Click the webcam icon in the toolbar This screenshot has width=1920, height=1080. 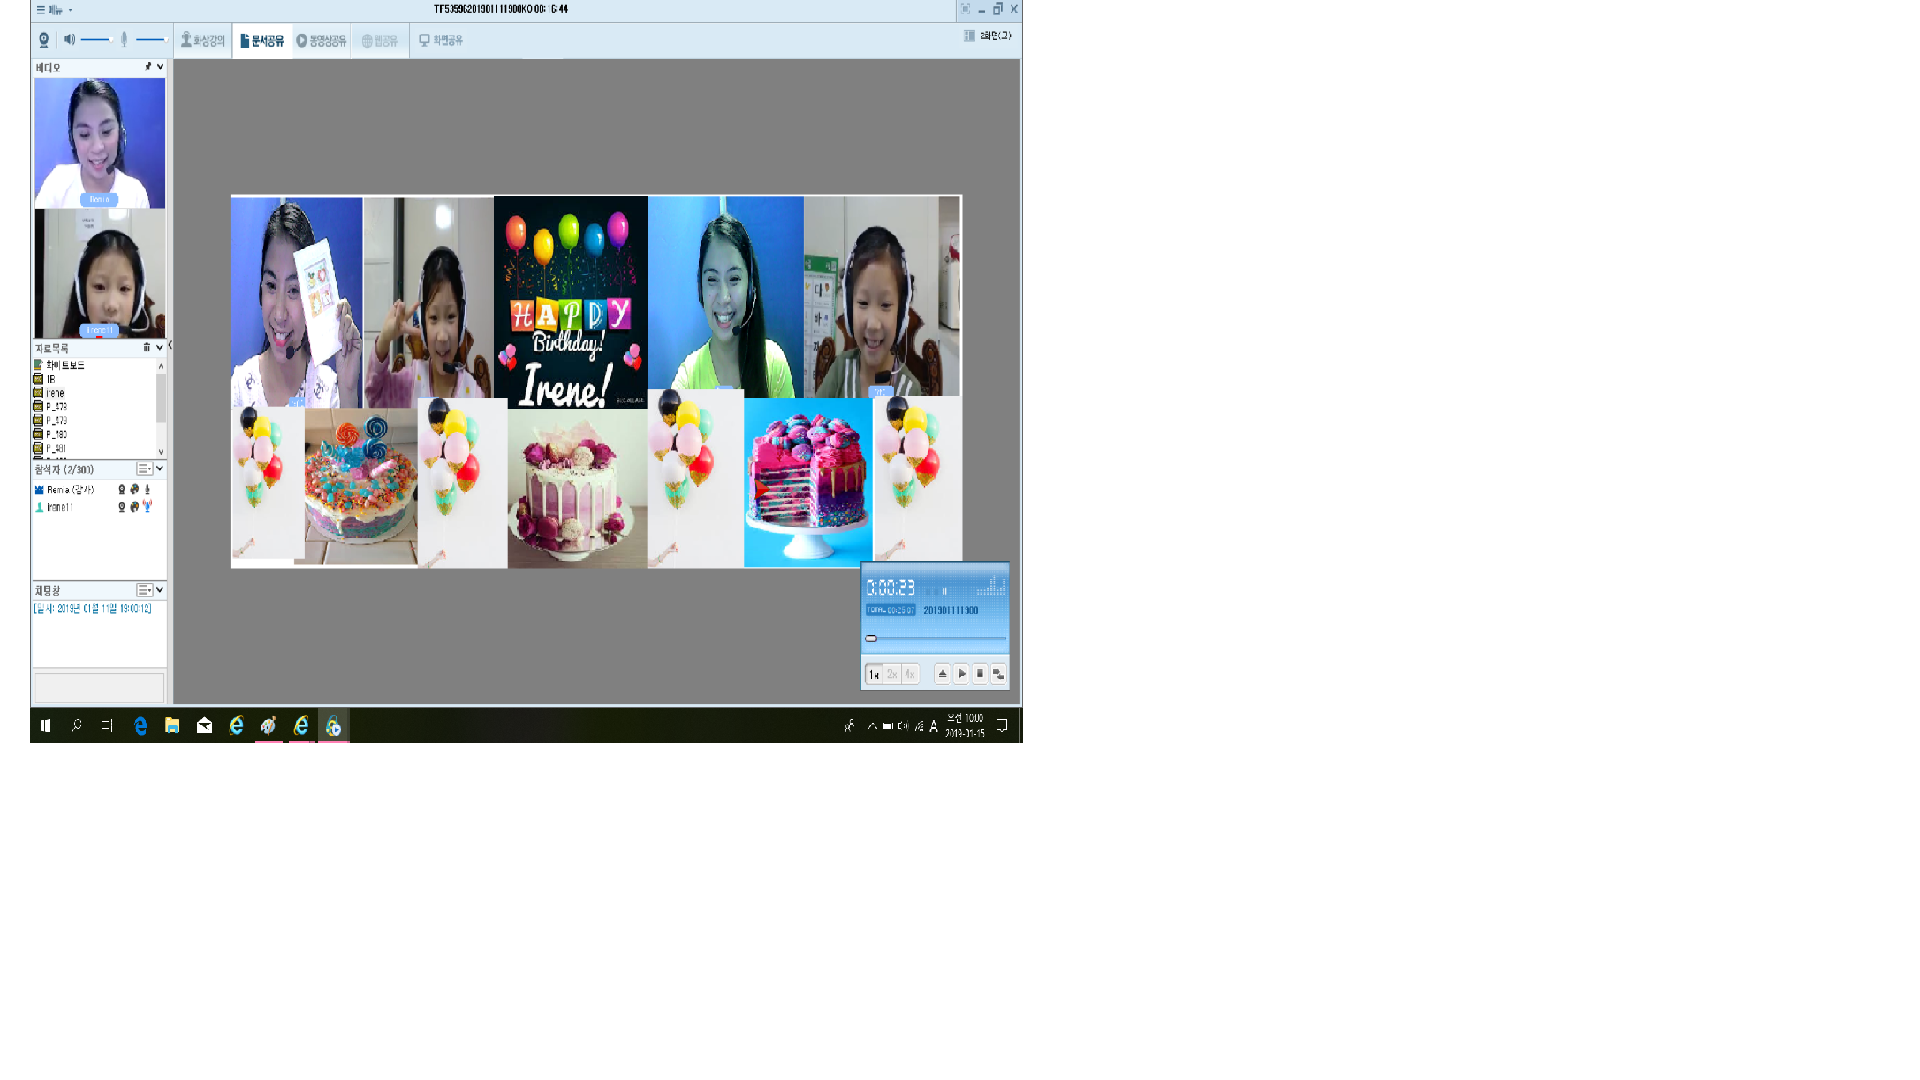click(44, 40)
